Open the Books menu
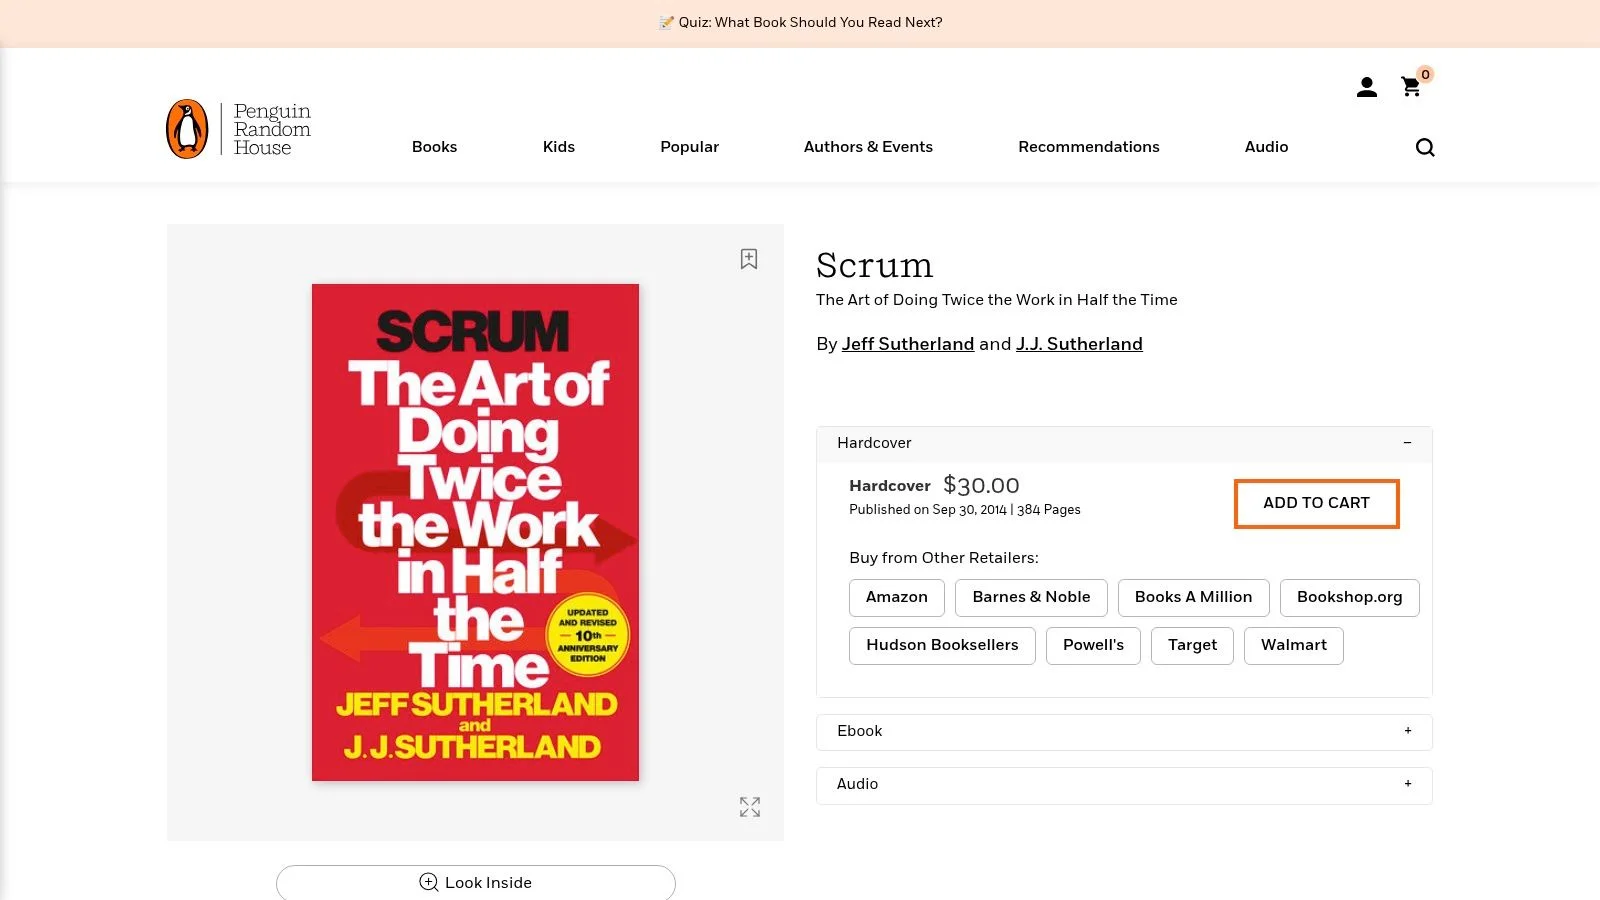This screenshot has height=900, width=1600. point(434,147)
